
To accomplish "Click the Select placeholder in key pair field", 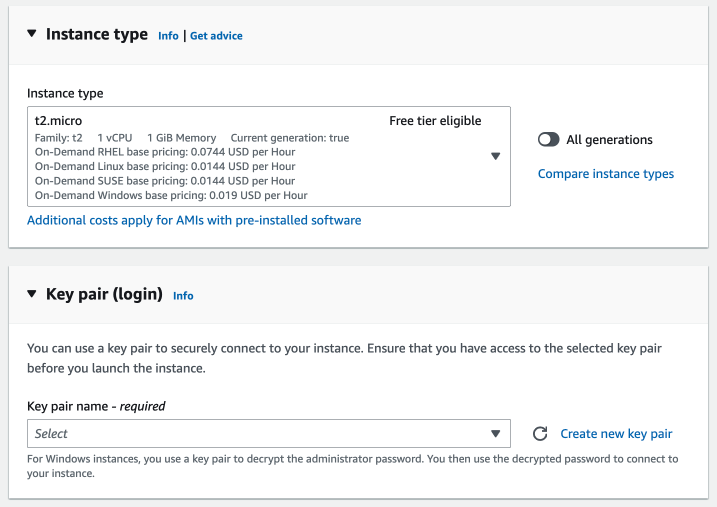I will [x=51, y=434].
